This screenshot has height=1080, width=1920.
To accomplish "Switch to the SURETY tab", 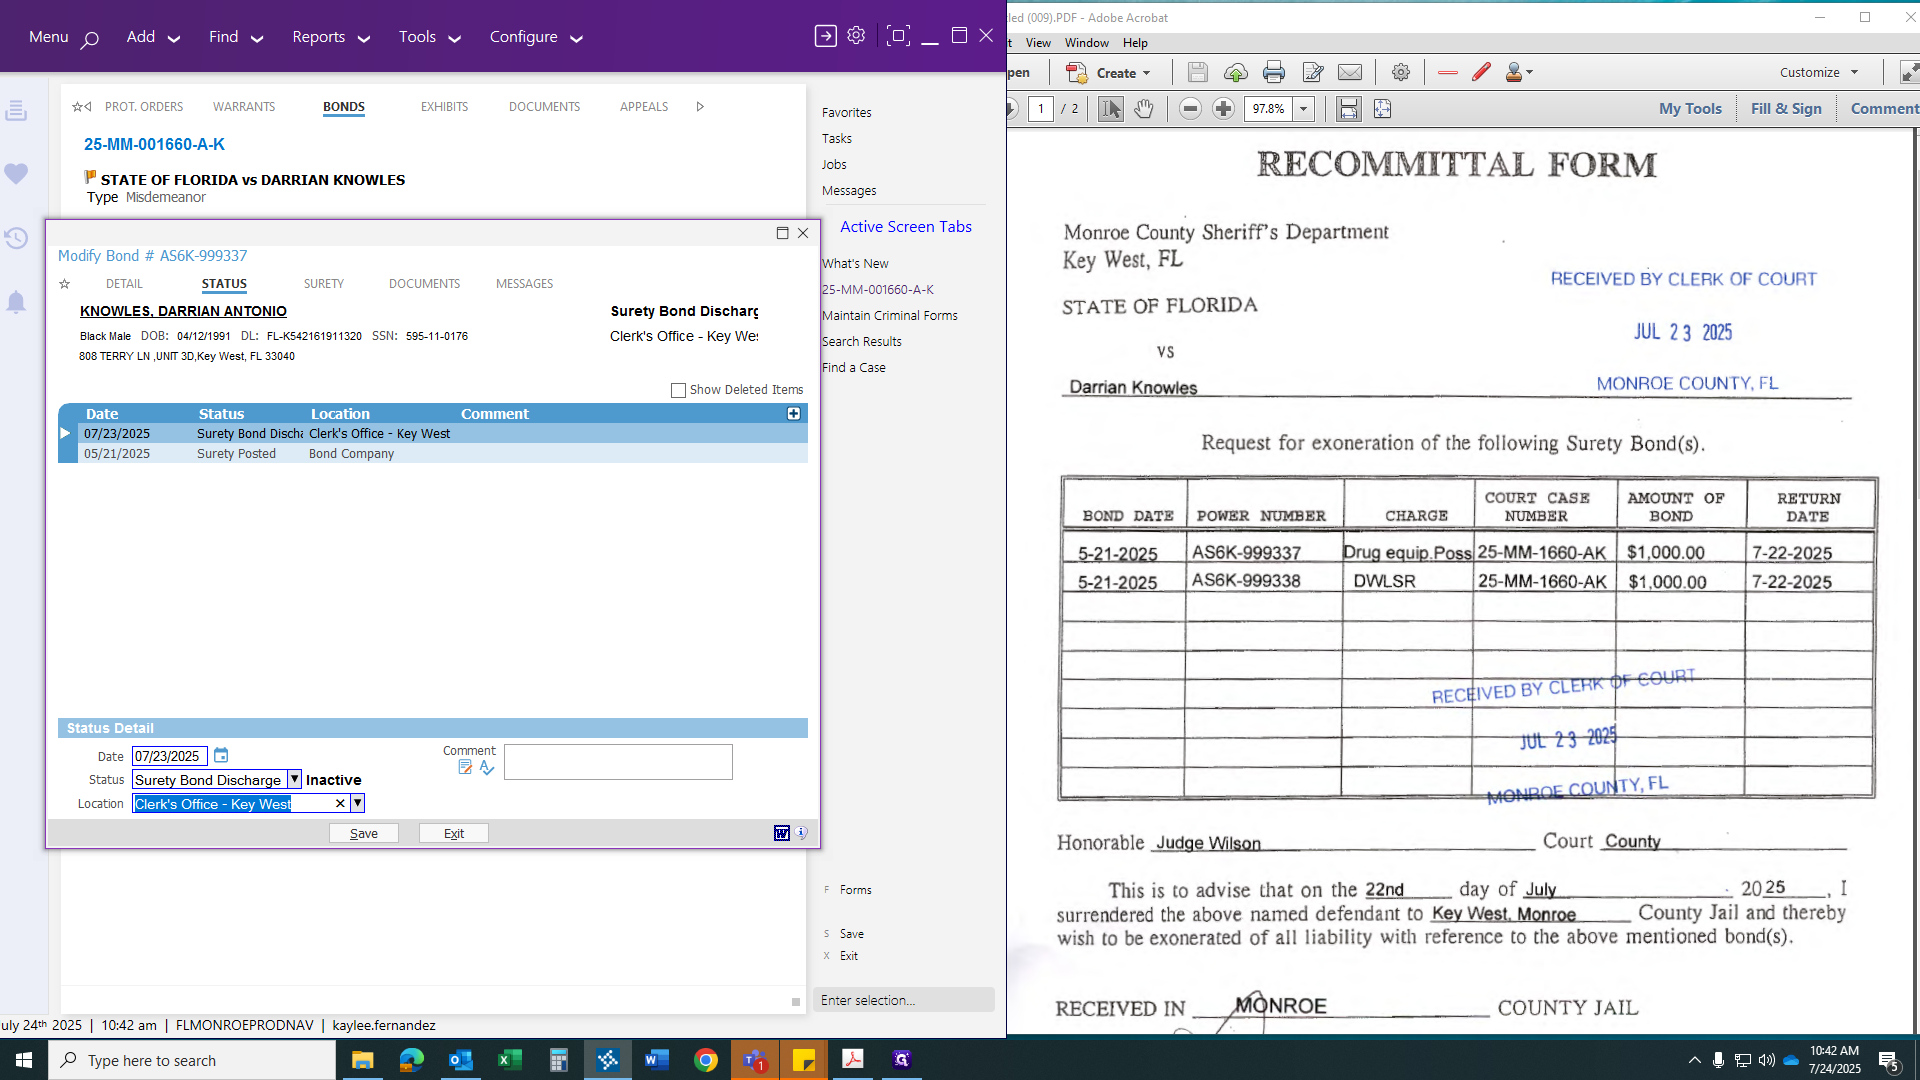I will point(323,284).
